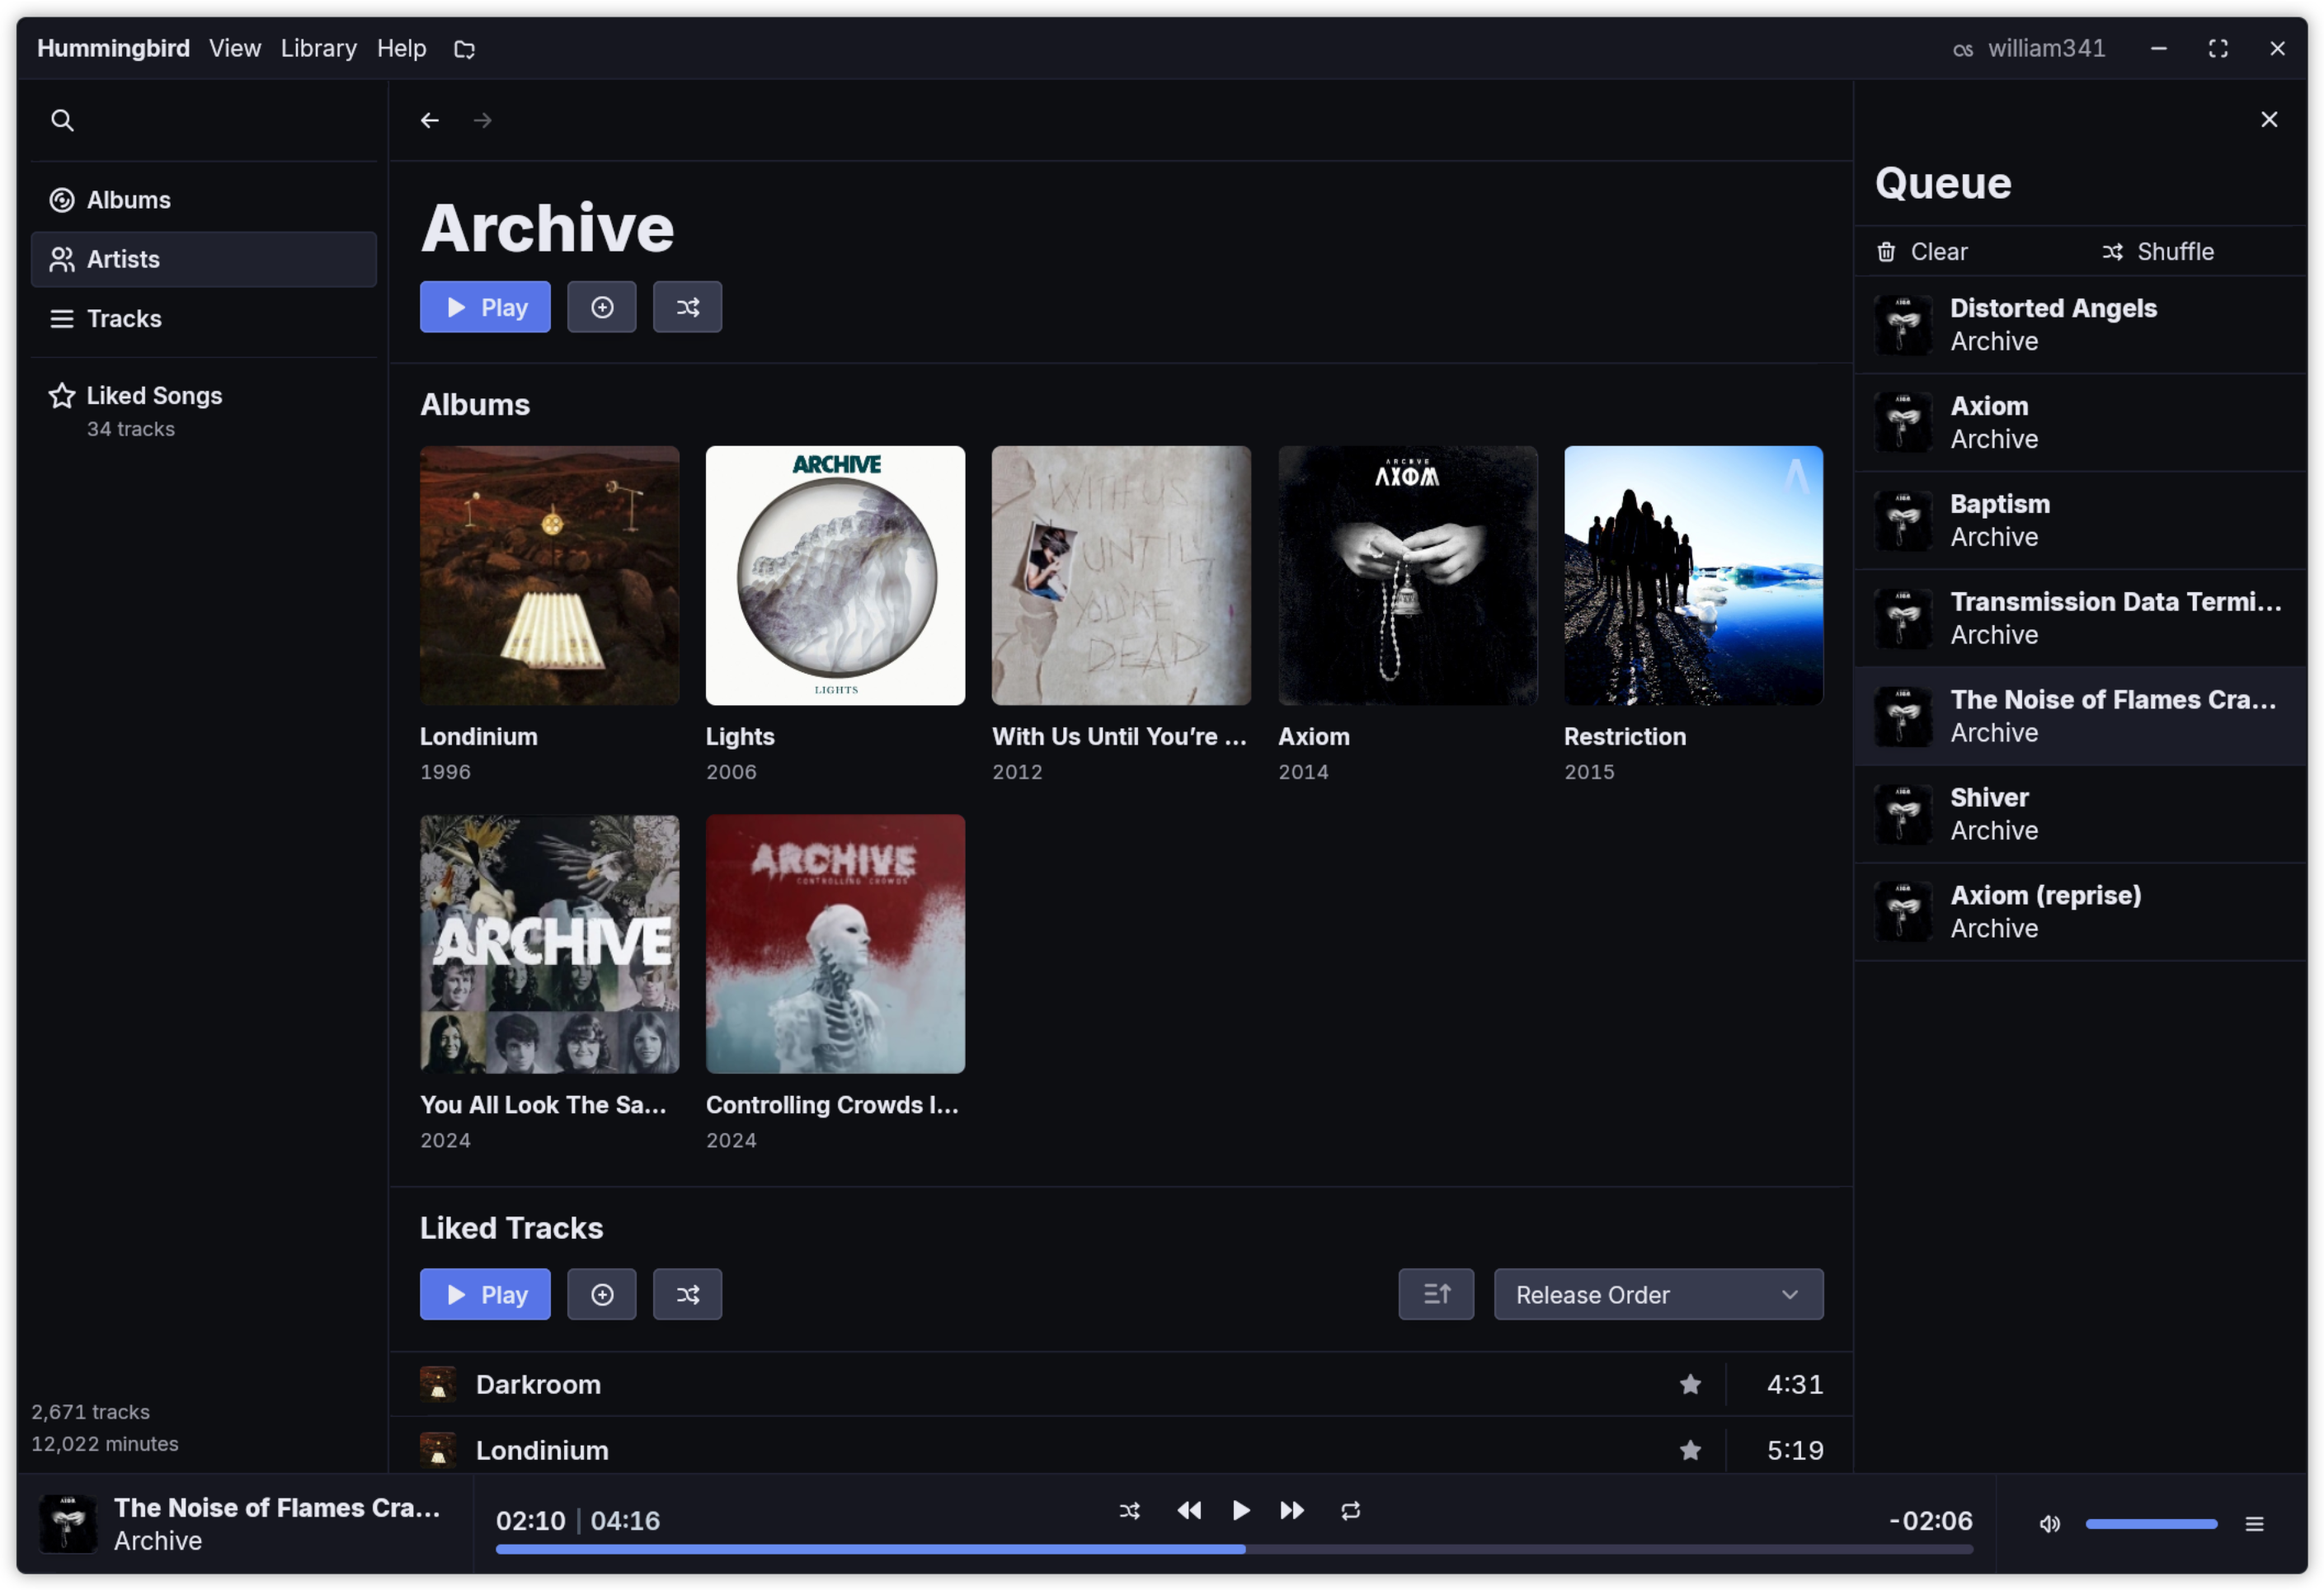Screen dimensions: 2324x1590
Task: Open the Londinium album thumbnail
Action: (x=549, y=575)
